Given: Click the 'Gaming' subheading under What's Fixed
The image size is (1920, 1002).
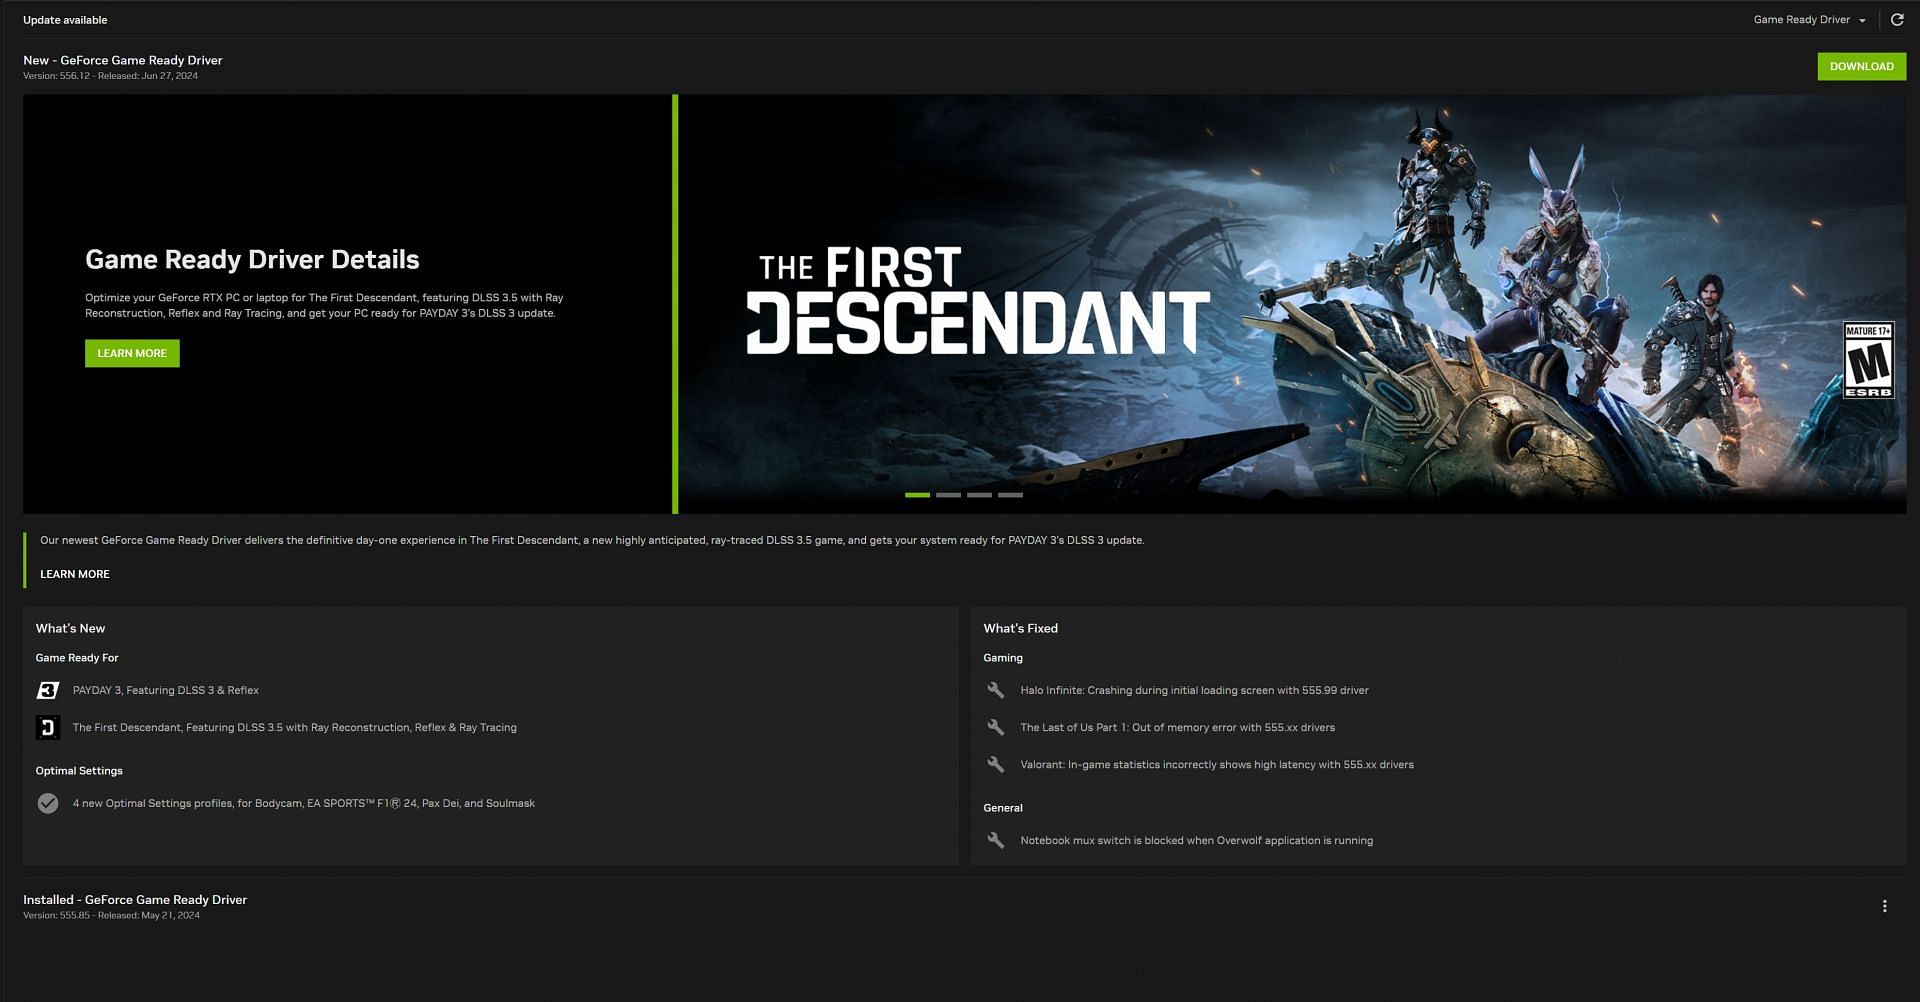Looking at the screenshot, I should click(x=1003, y=658).
